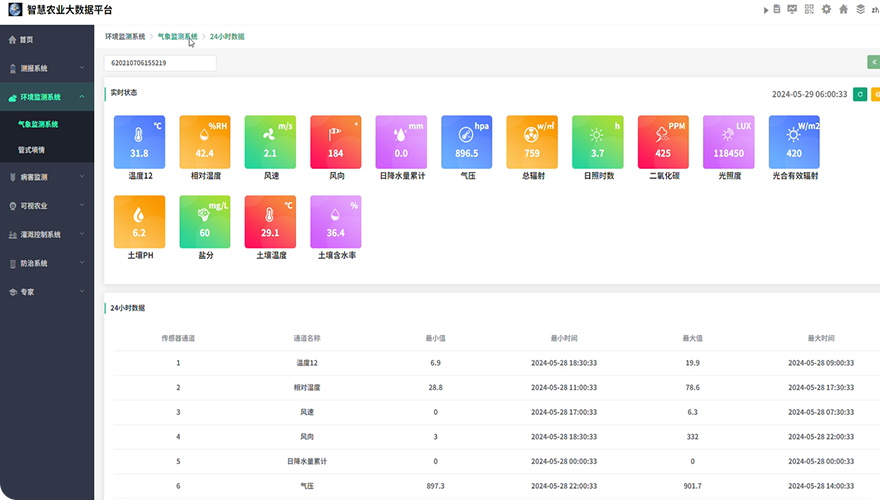Click the 温度12 temperature sensor tile

[x=139, y=141]
